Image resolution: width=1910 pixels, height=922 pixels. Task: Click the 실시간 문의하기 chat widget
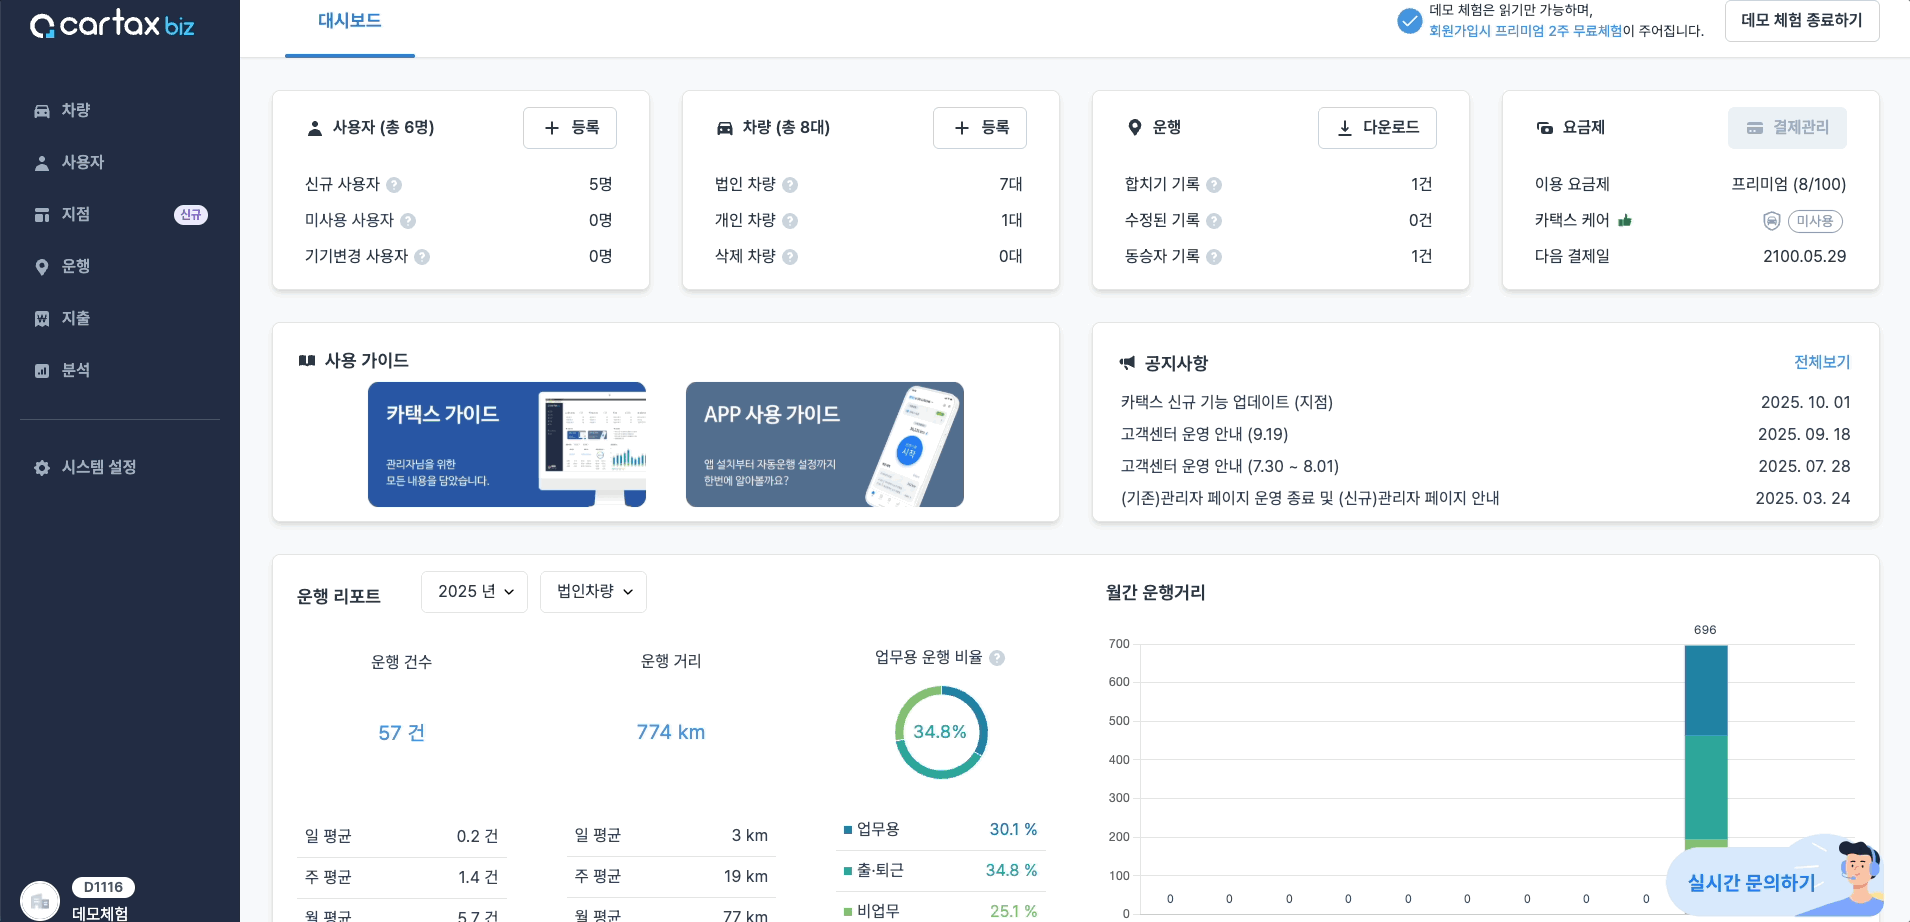coord(1750,883)
